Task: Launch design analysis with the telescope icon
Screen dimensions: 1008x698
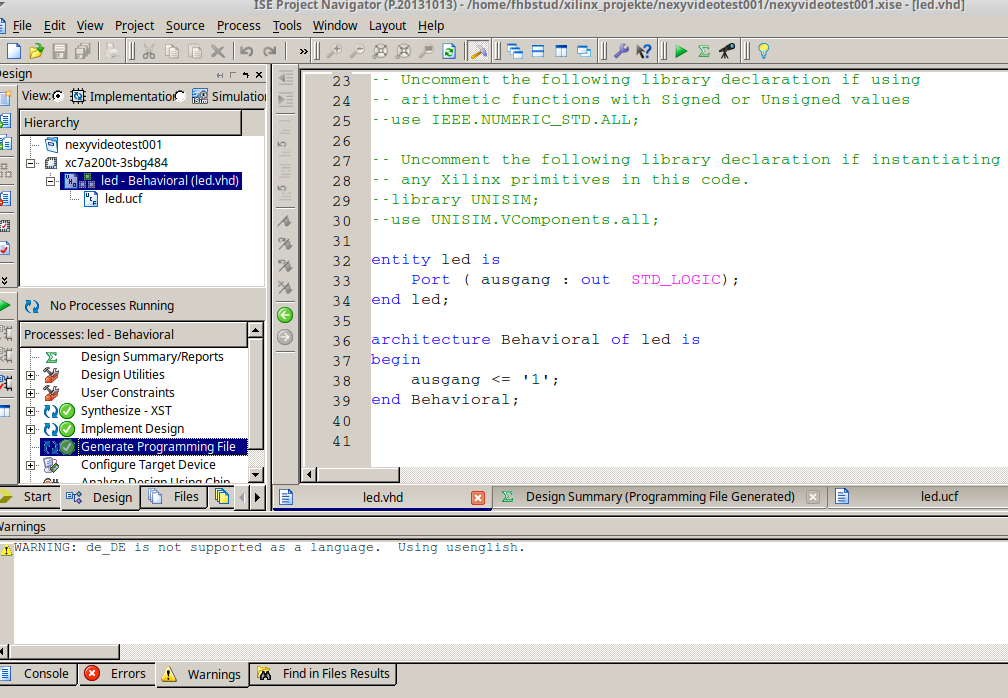Action: (728, 50)
